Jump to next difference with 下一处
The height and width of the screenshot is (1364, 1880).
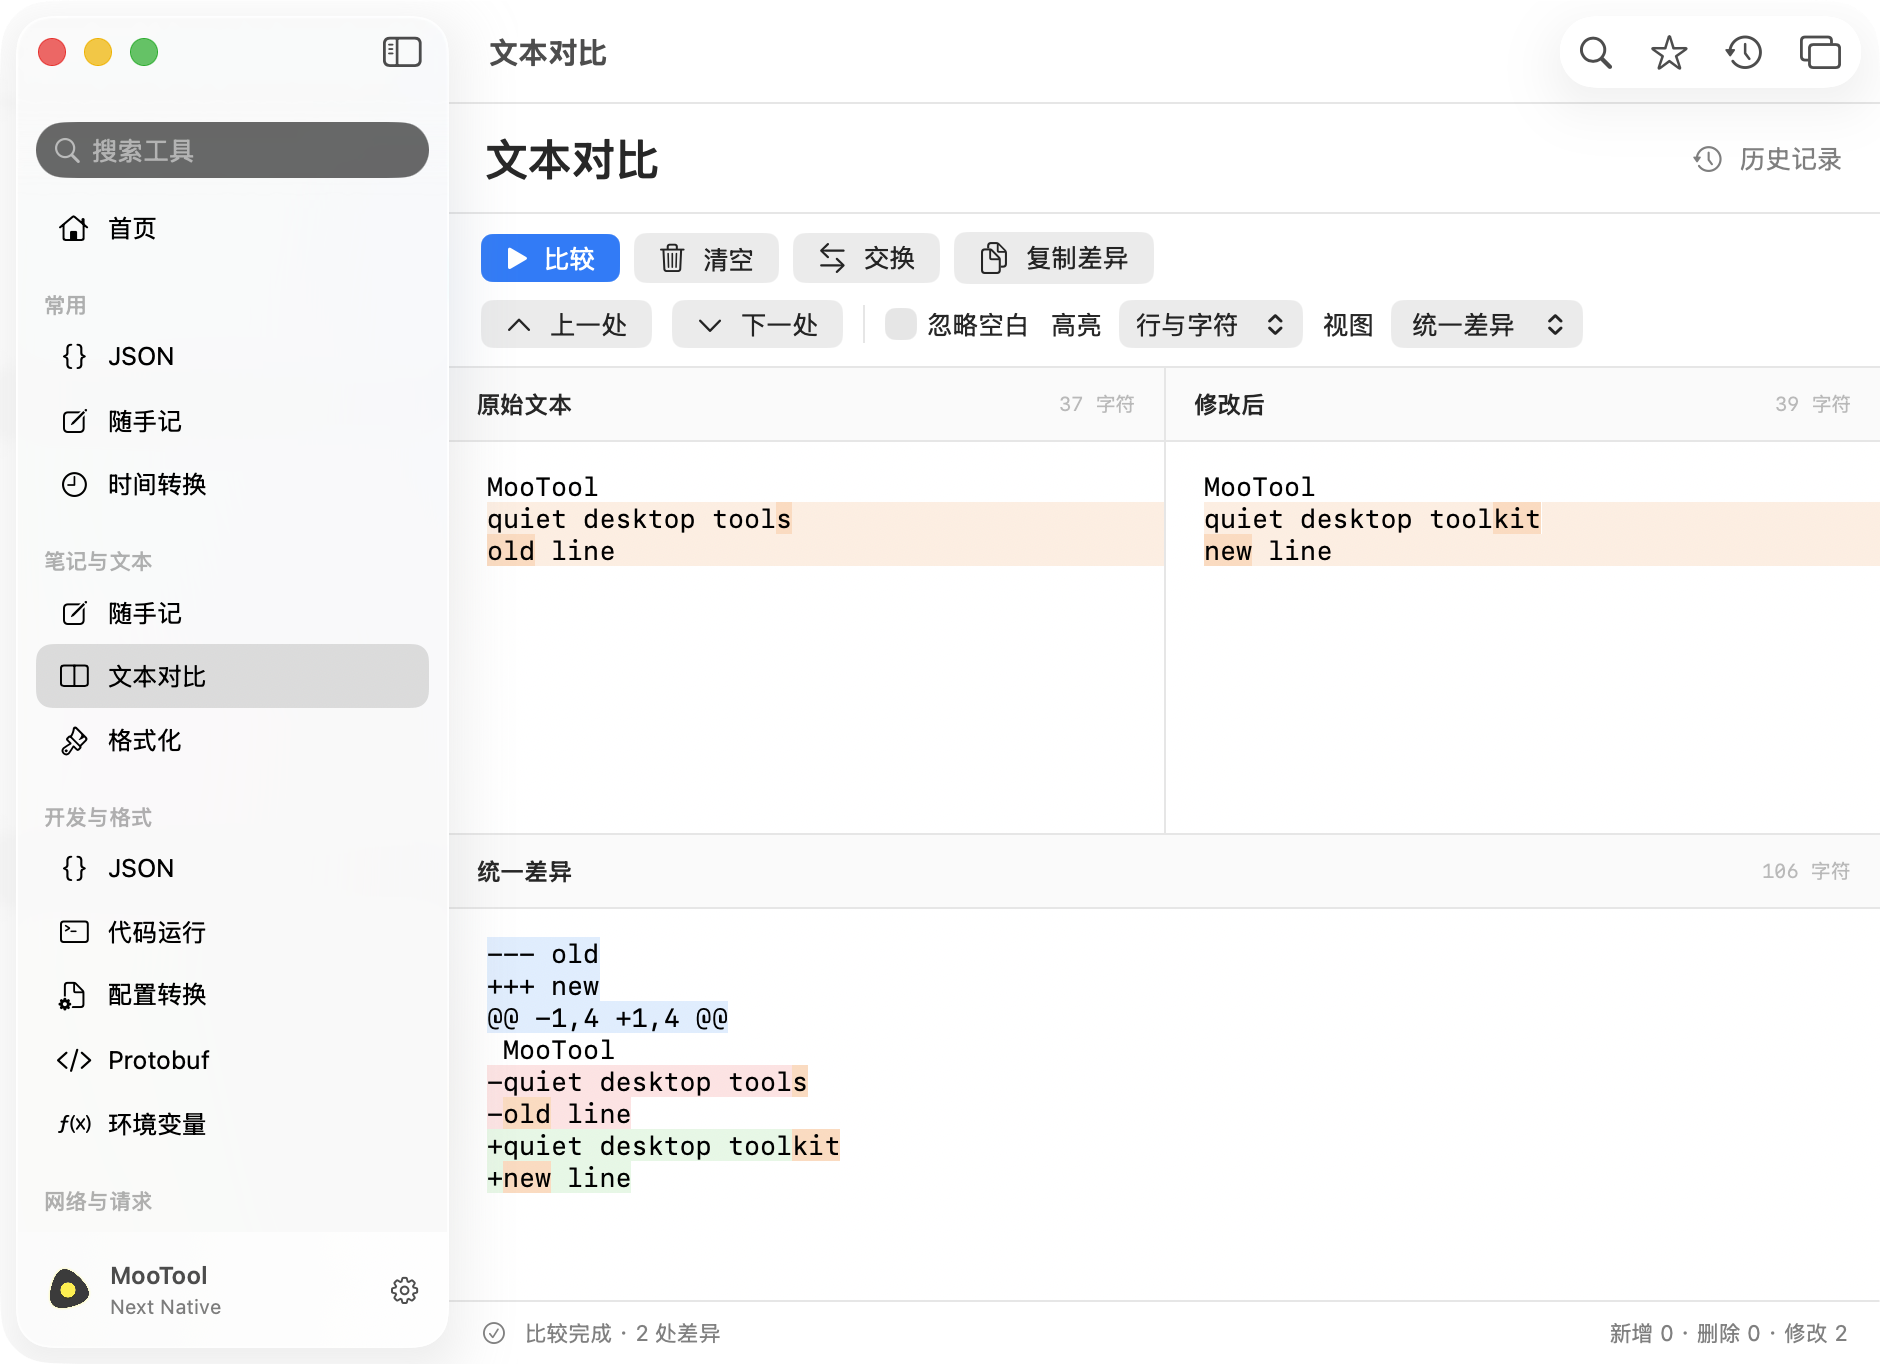click(757, 324)
